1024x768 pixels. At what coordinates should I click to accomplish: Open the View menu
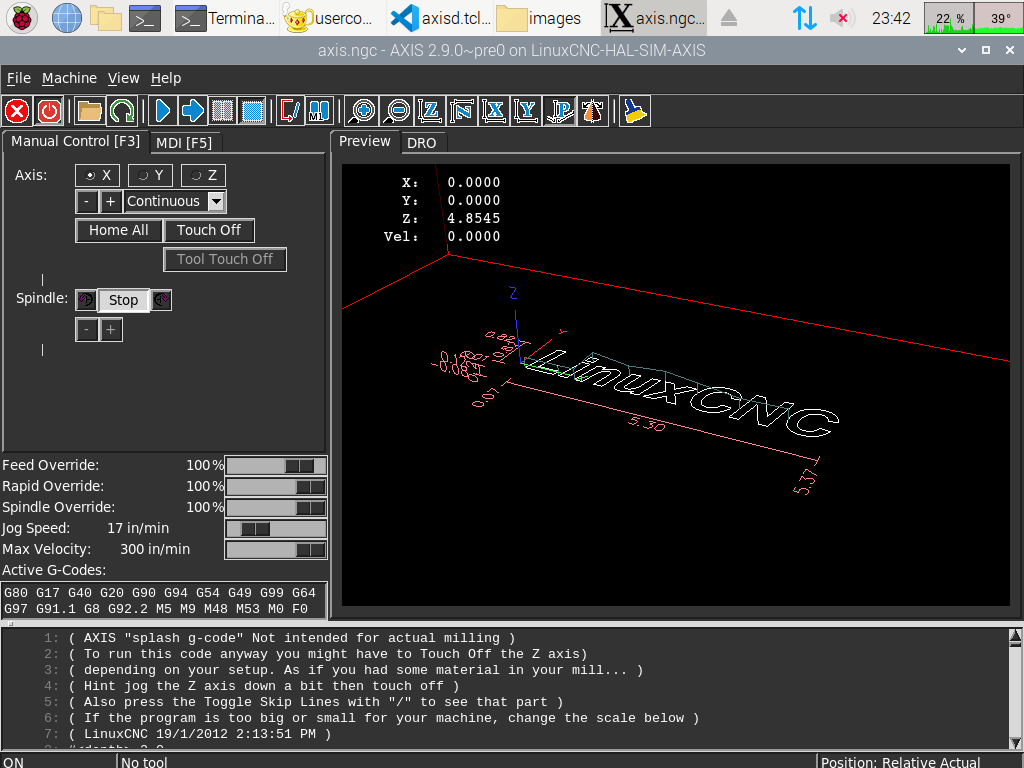click(123, 78)
